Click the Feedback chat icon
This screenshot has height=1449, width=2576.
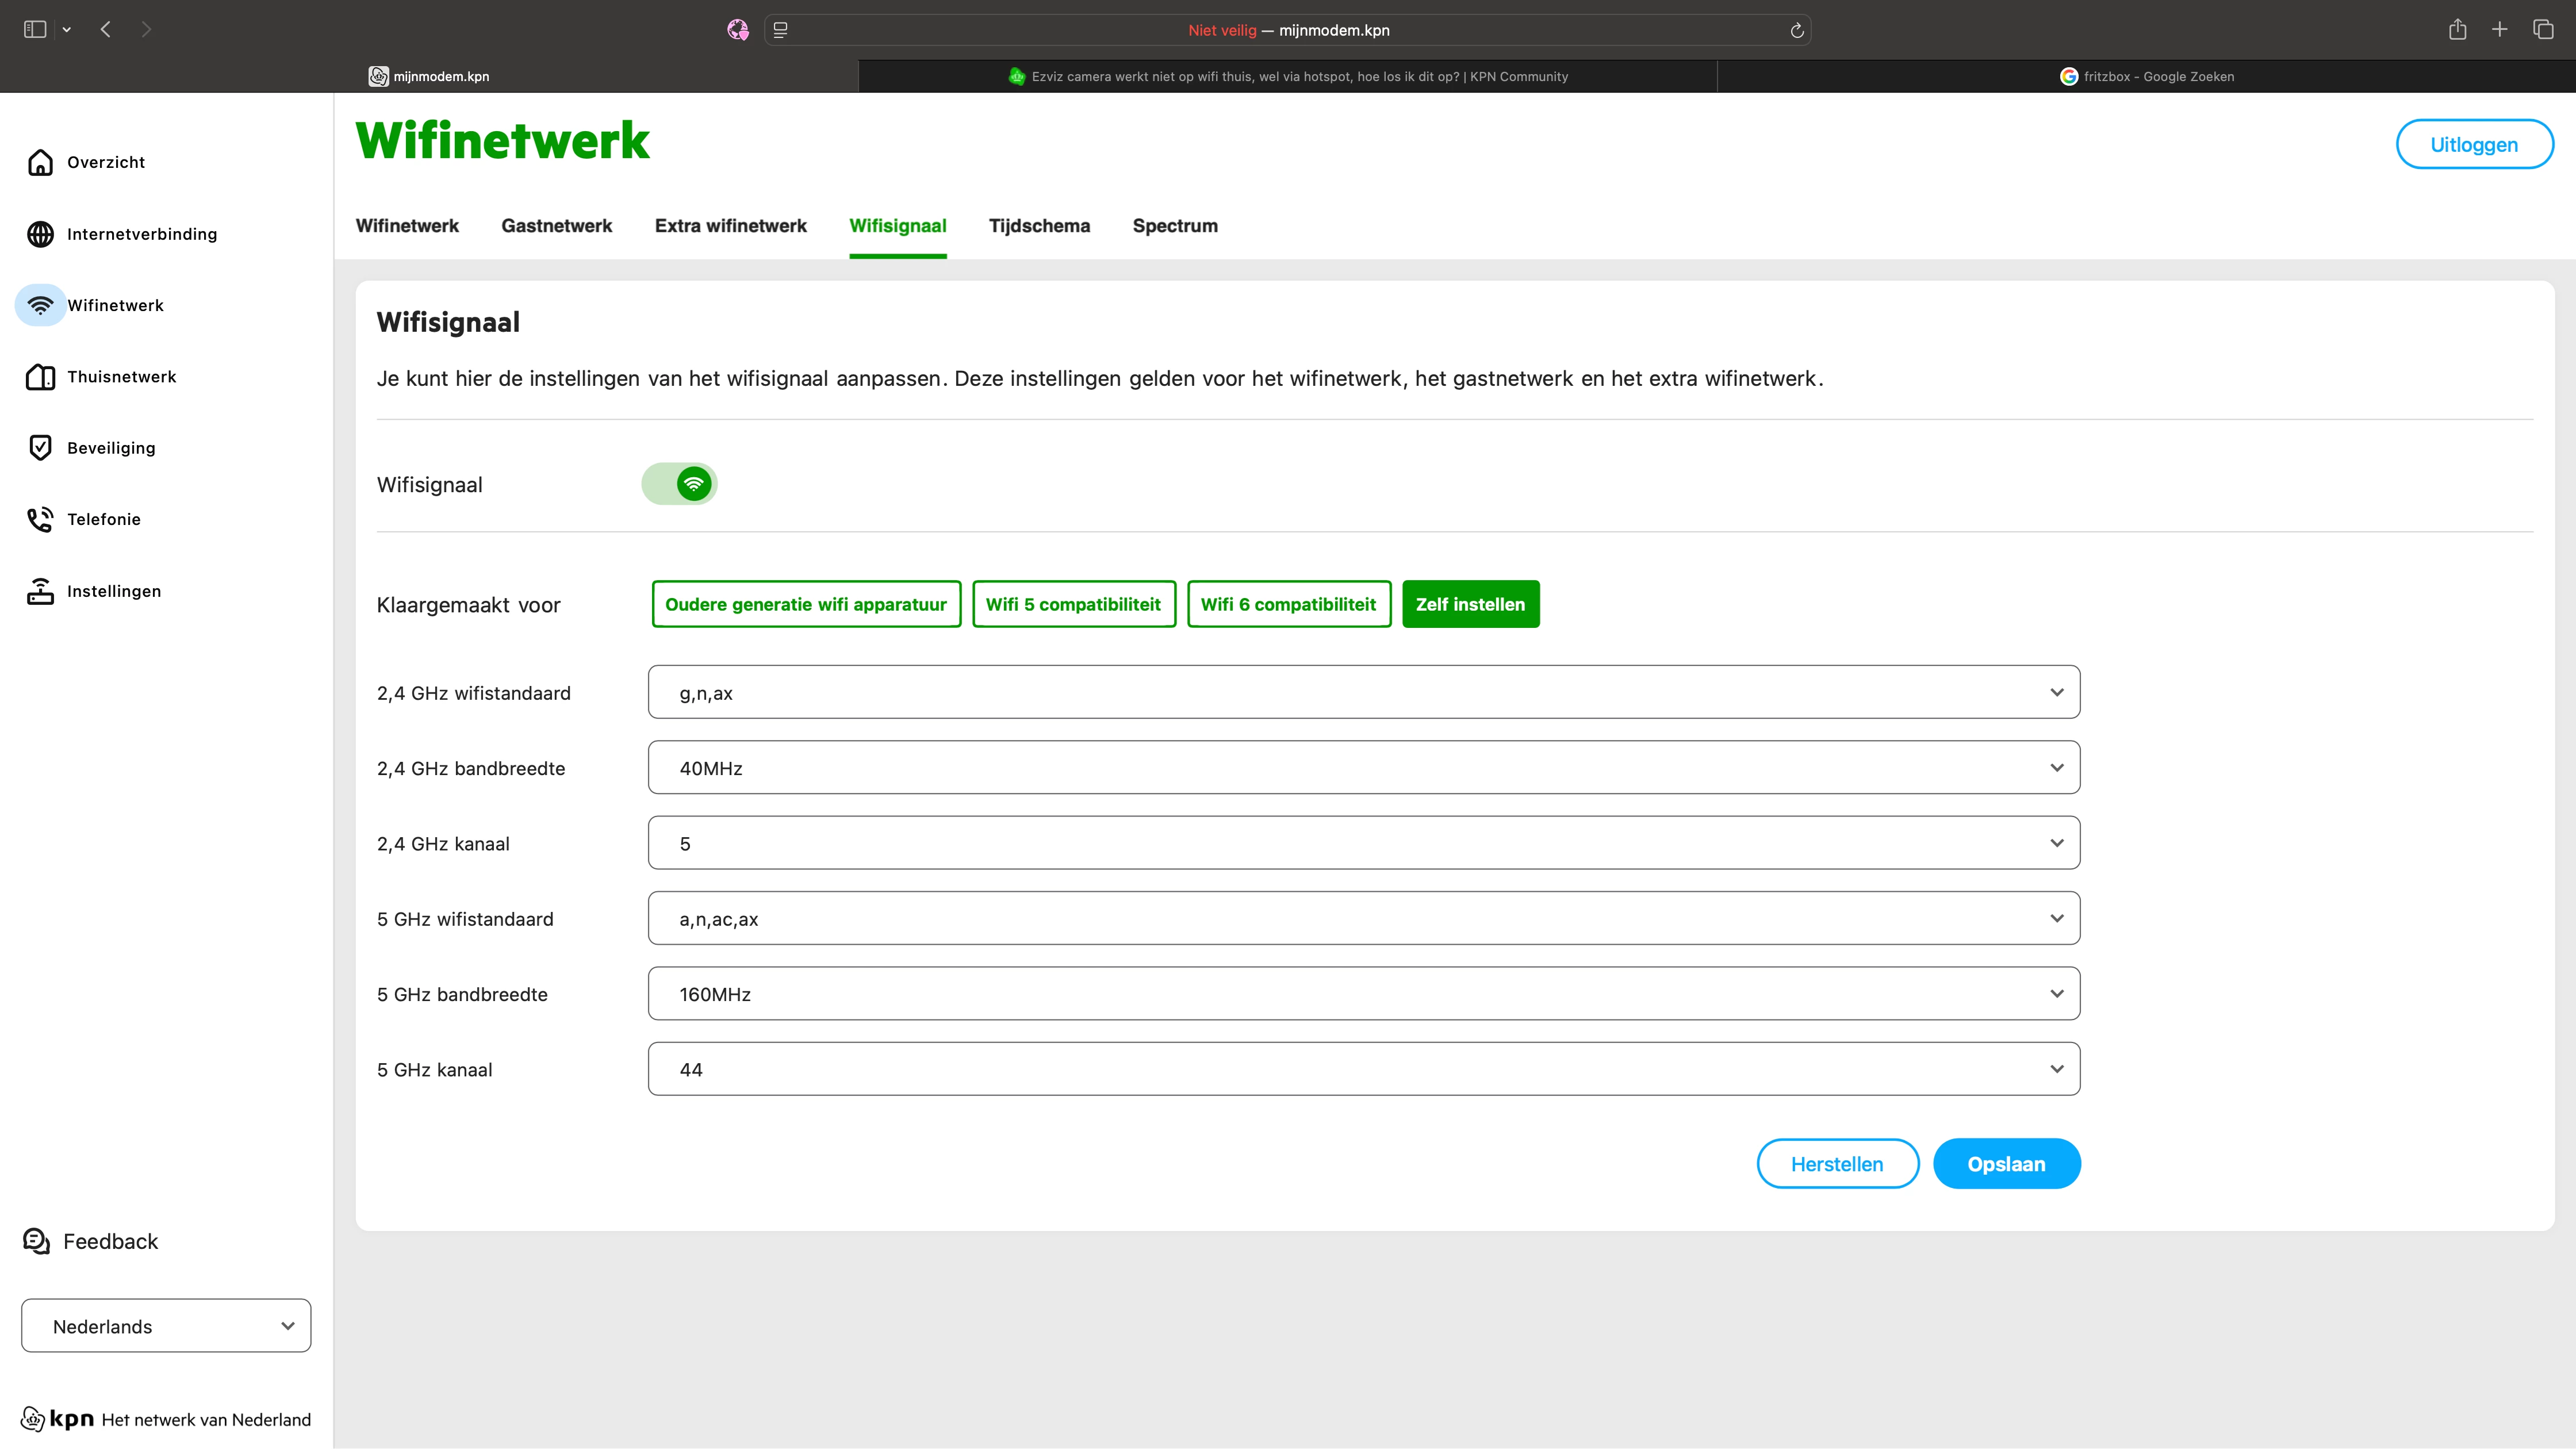point(37,1241)
